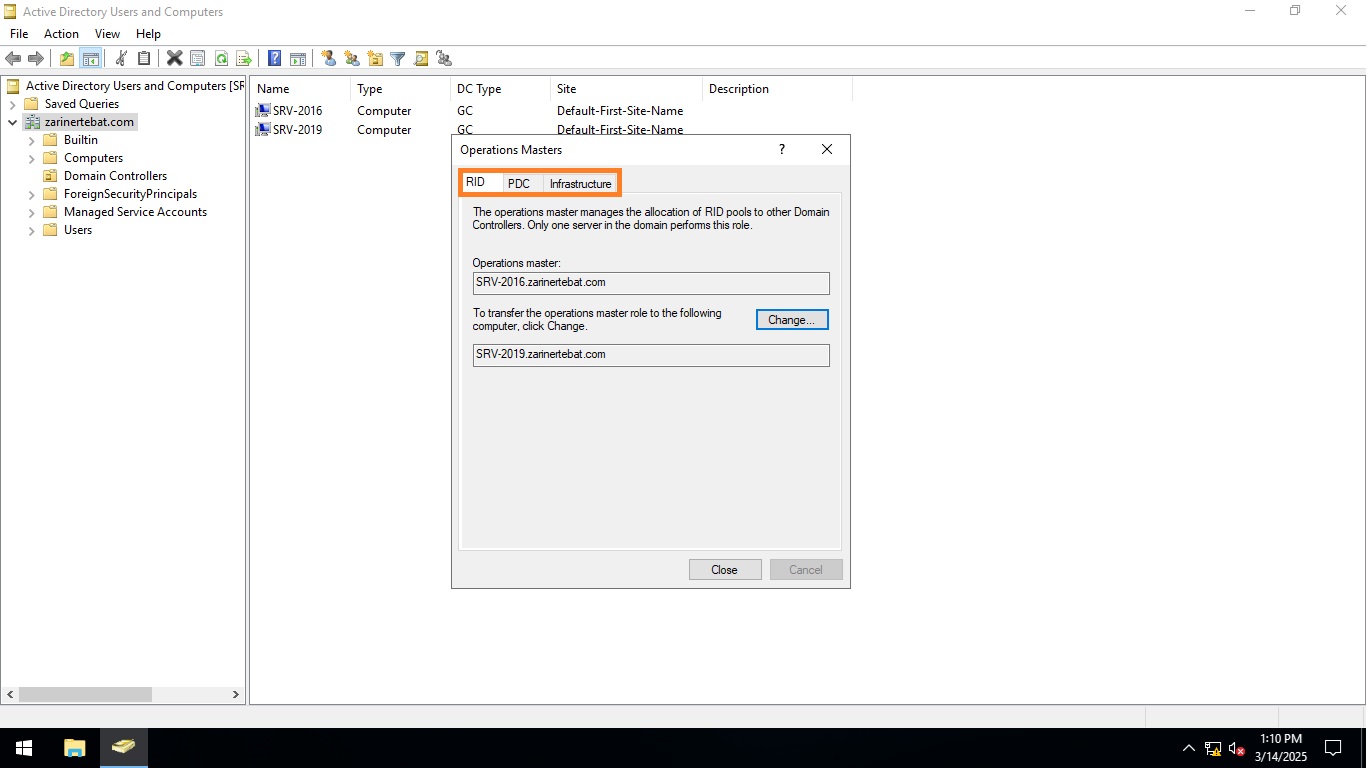Select the Builtin tree item

(x=81, y=140)
